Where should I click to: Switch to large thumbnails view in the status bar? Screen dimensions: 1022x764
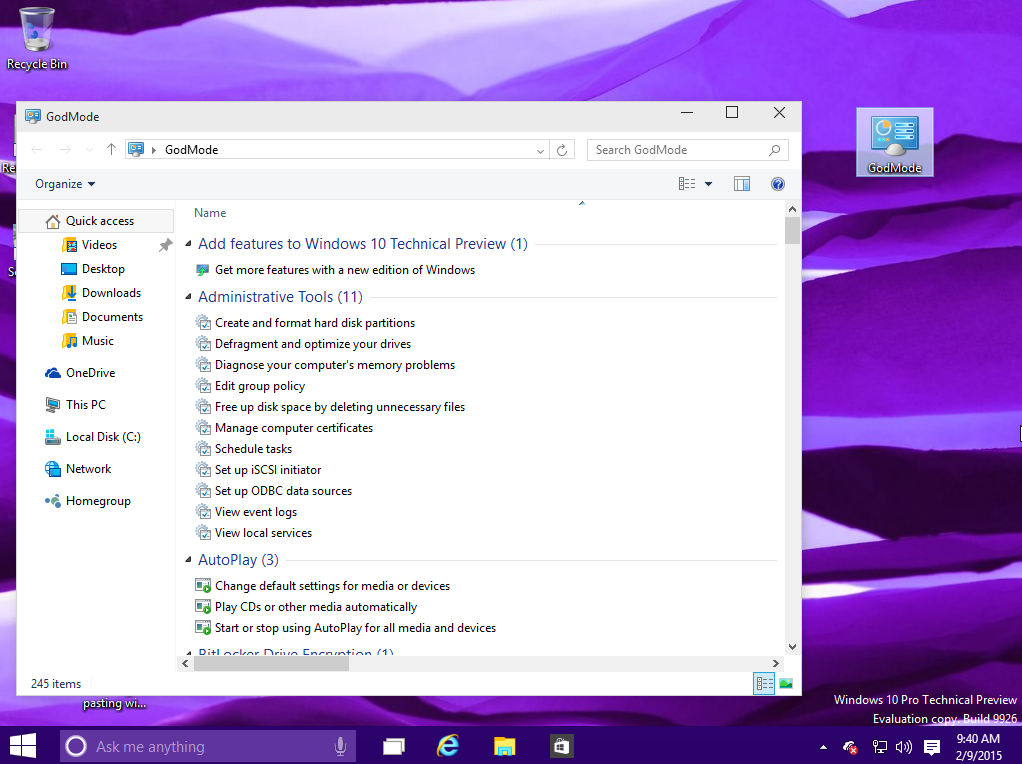pyautogui.click(x=785, y=683)
